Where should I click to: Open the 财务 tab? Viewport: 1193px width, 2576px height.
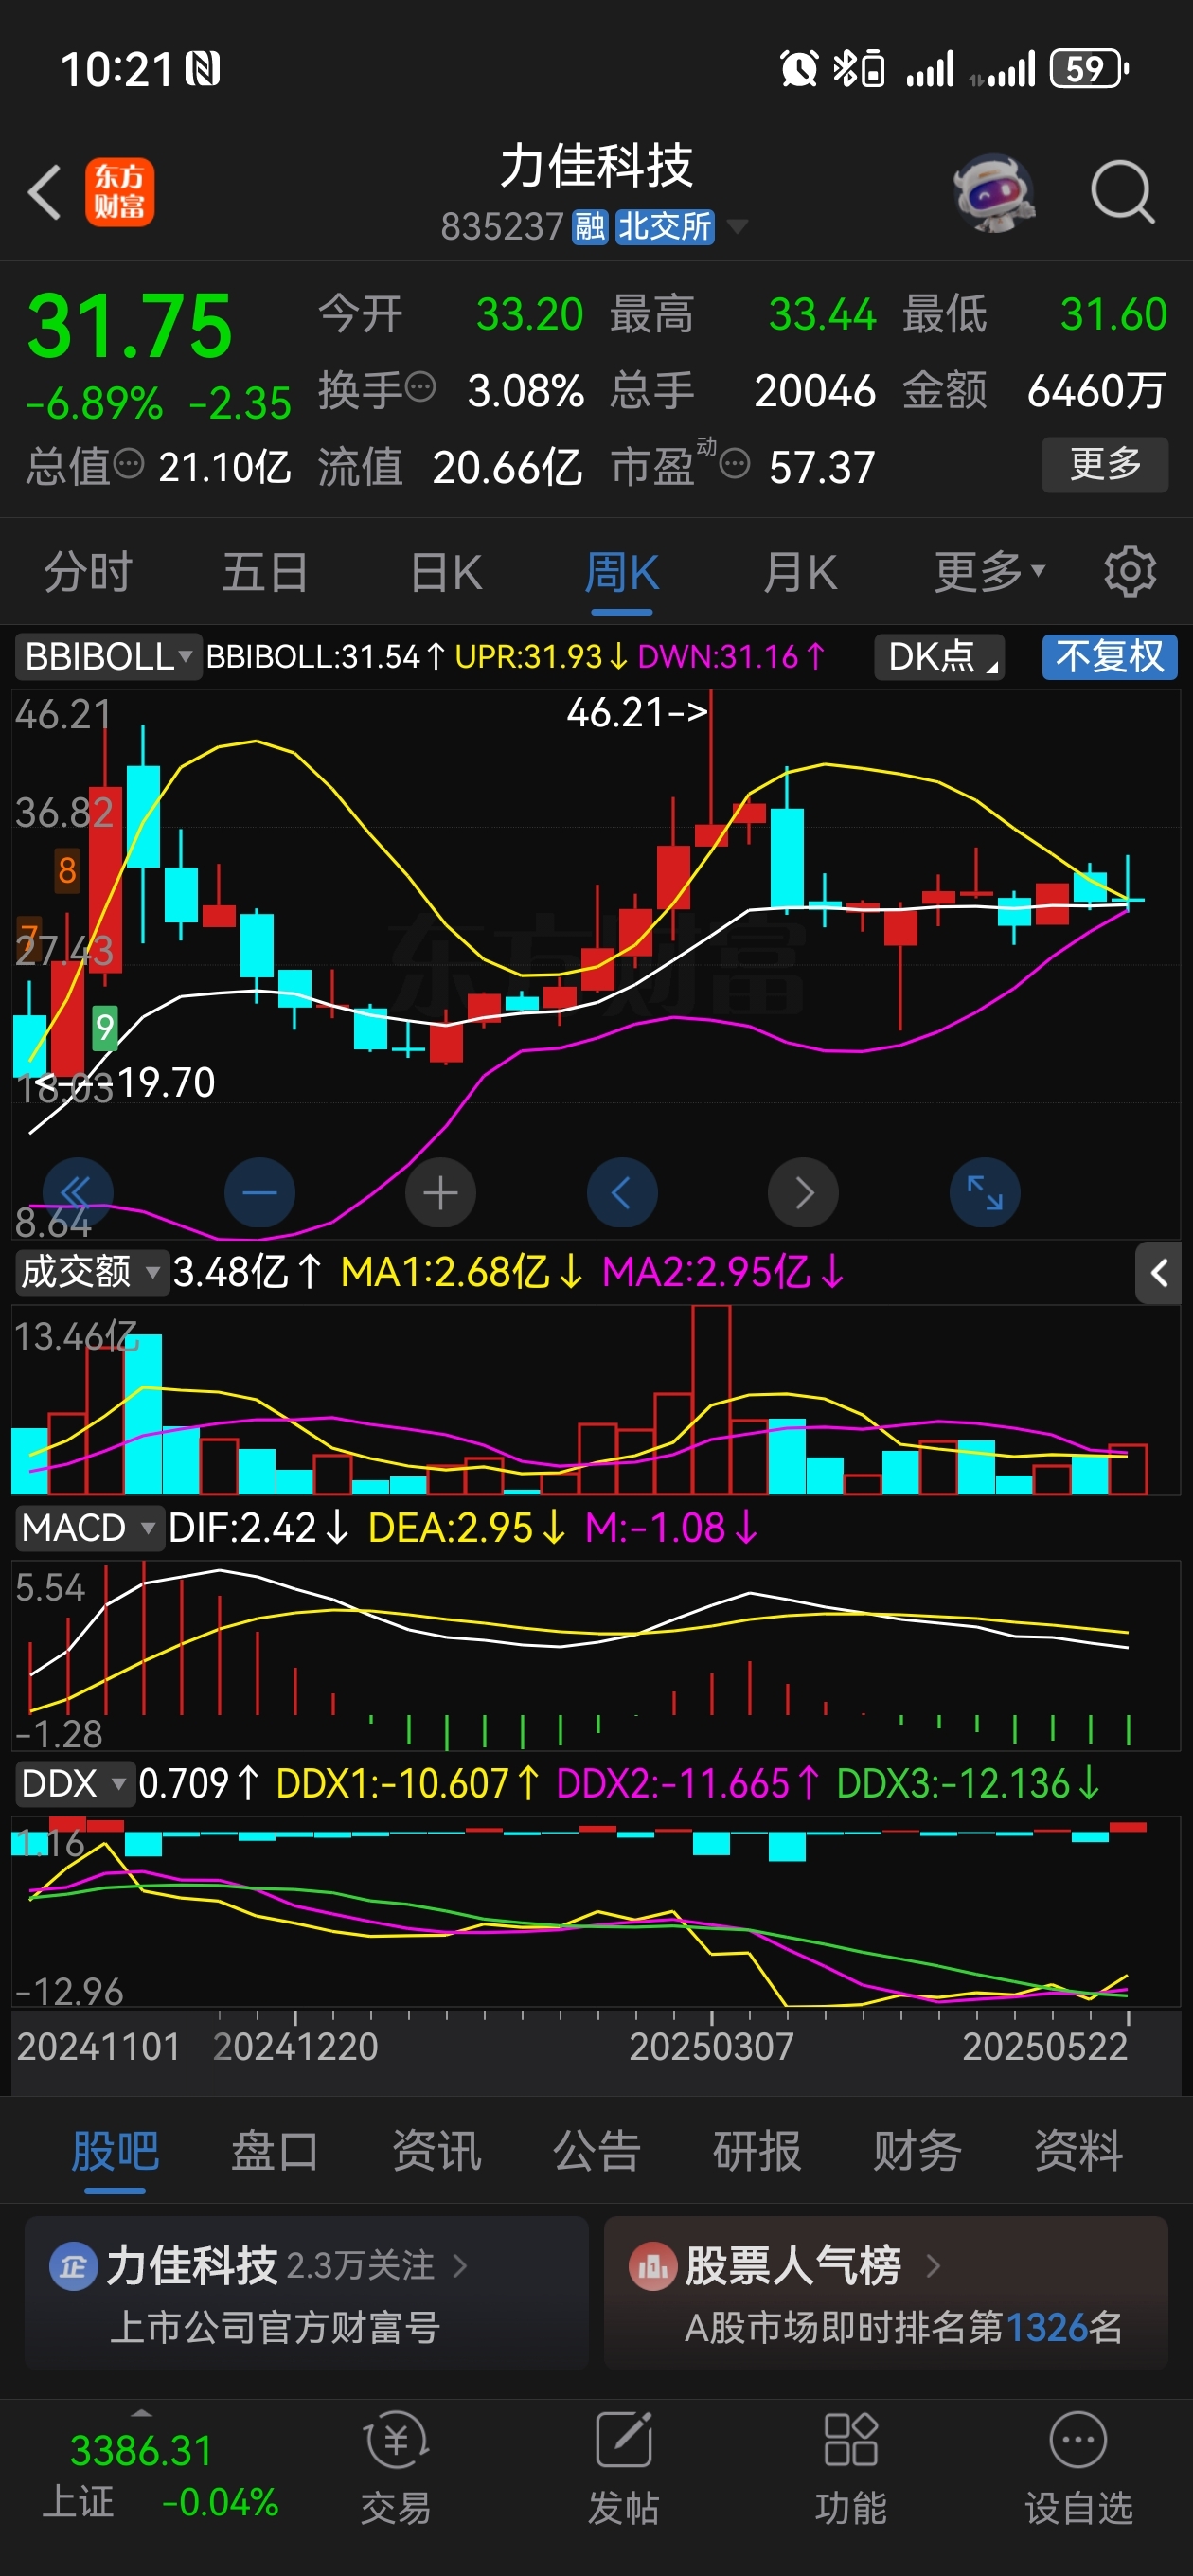click(917, 2150)
